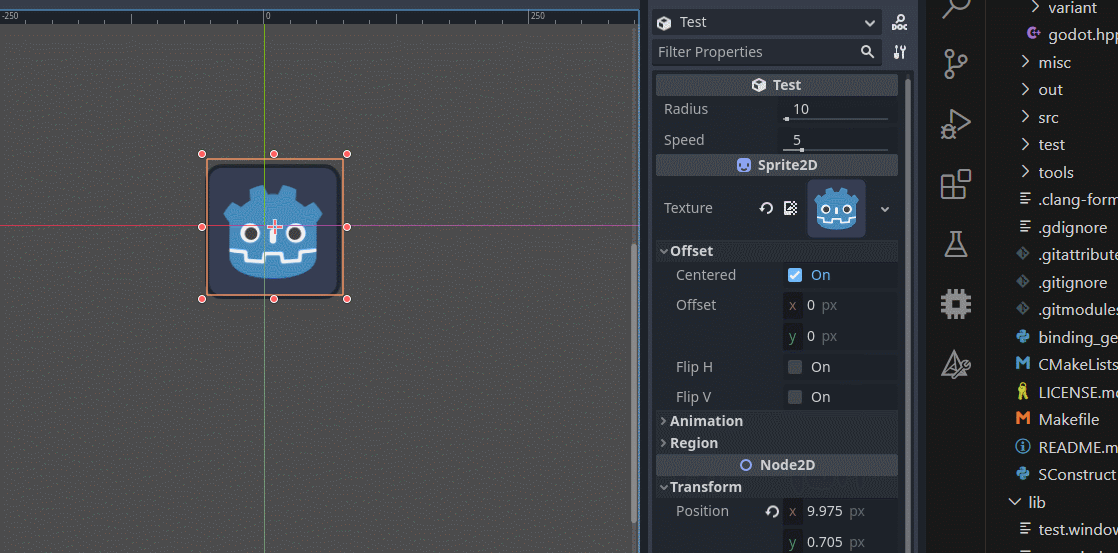Click the viewport vertical scrollbar

[634, 381]
